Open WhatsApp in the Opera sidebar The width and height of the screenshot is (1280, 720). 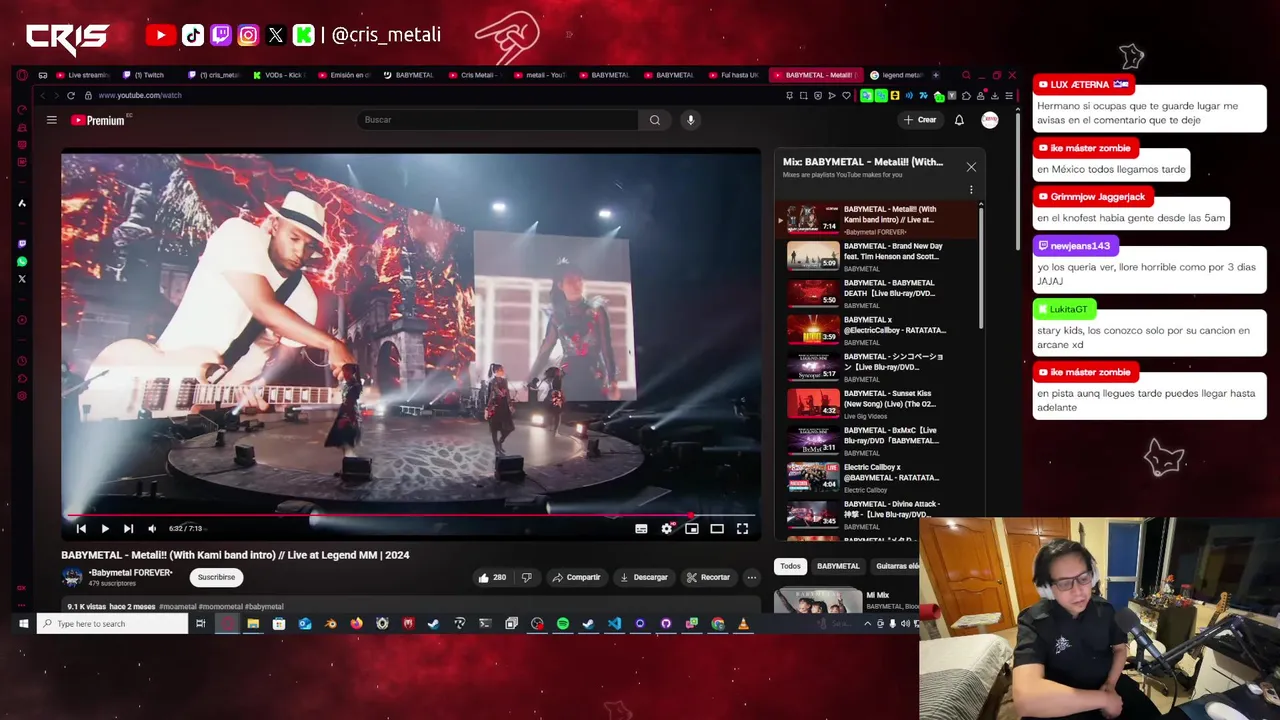(x=22, y=261)
